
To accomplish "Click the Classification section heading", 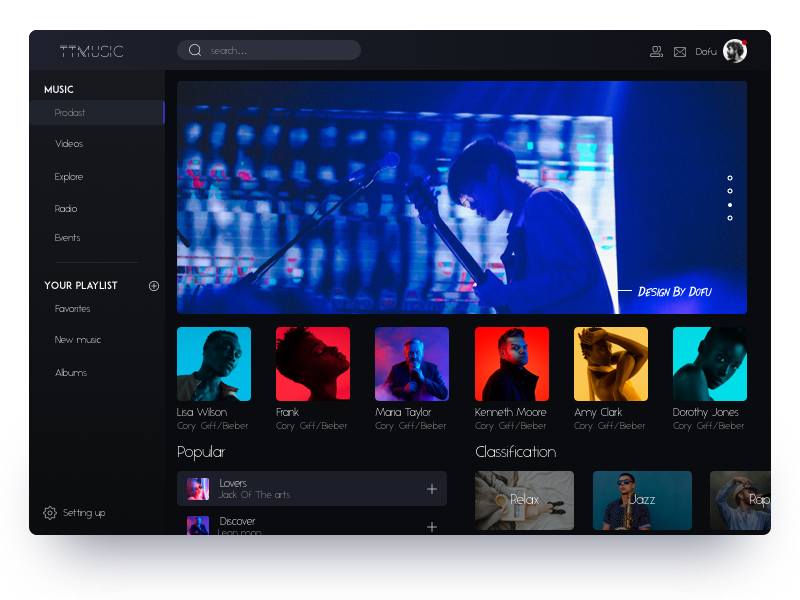I will pos(516,452).
